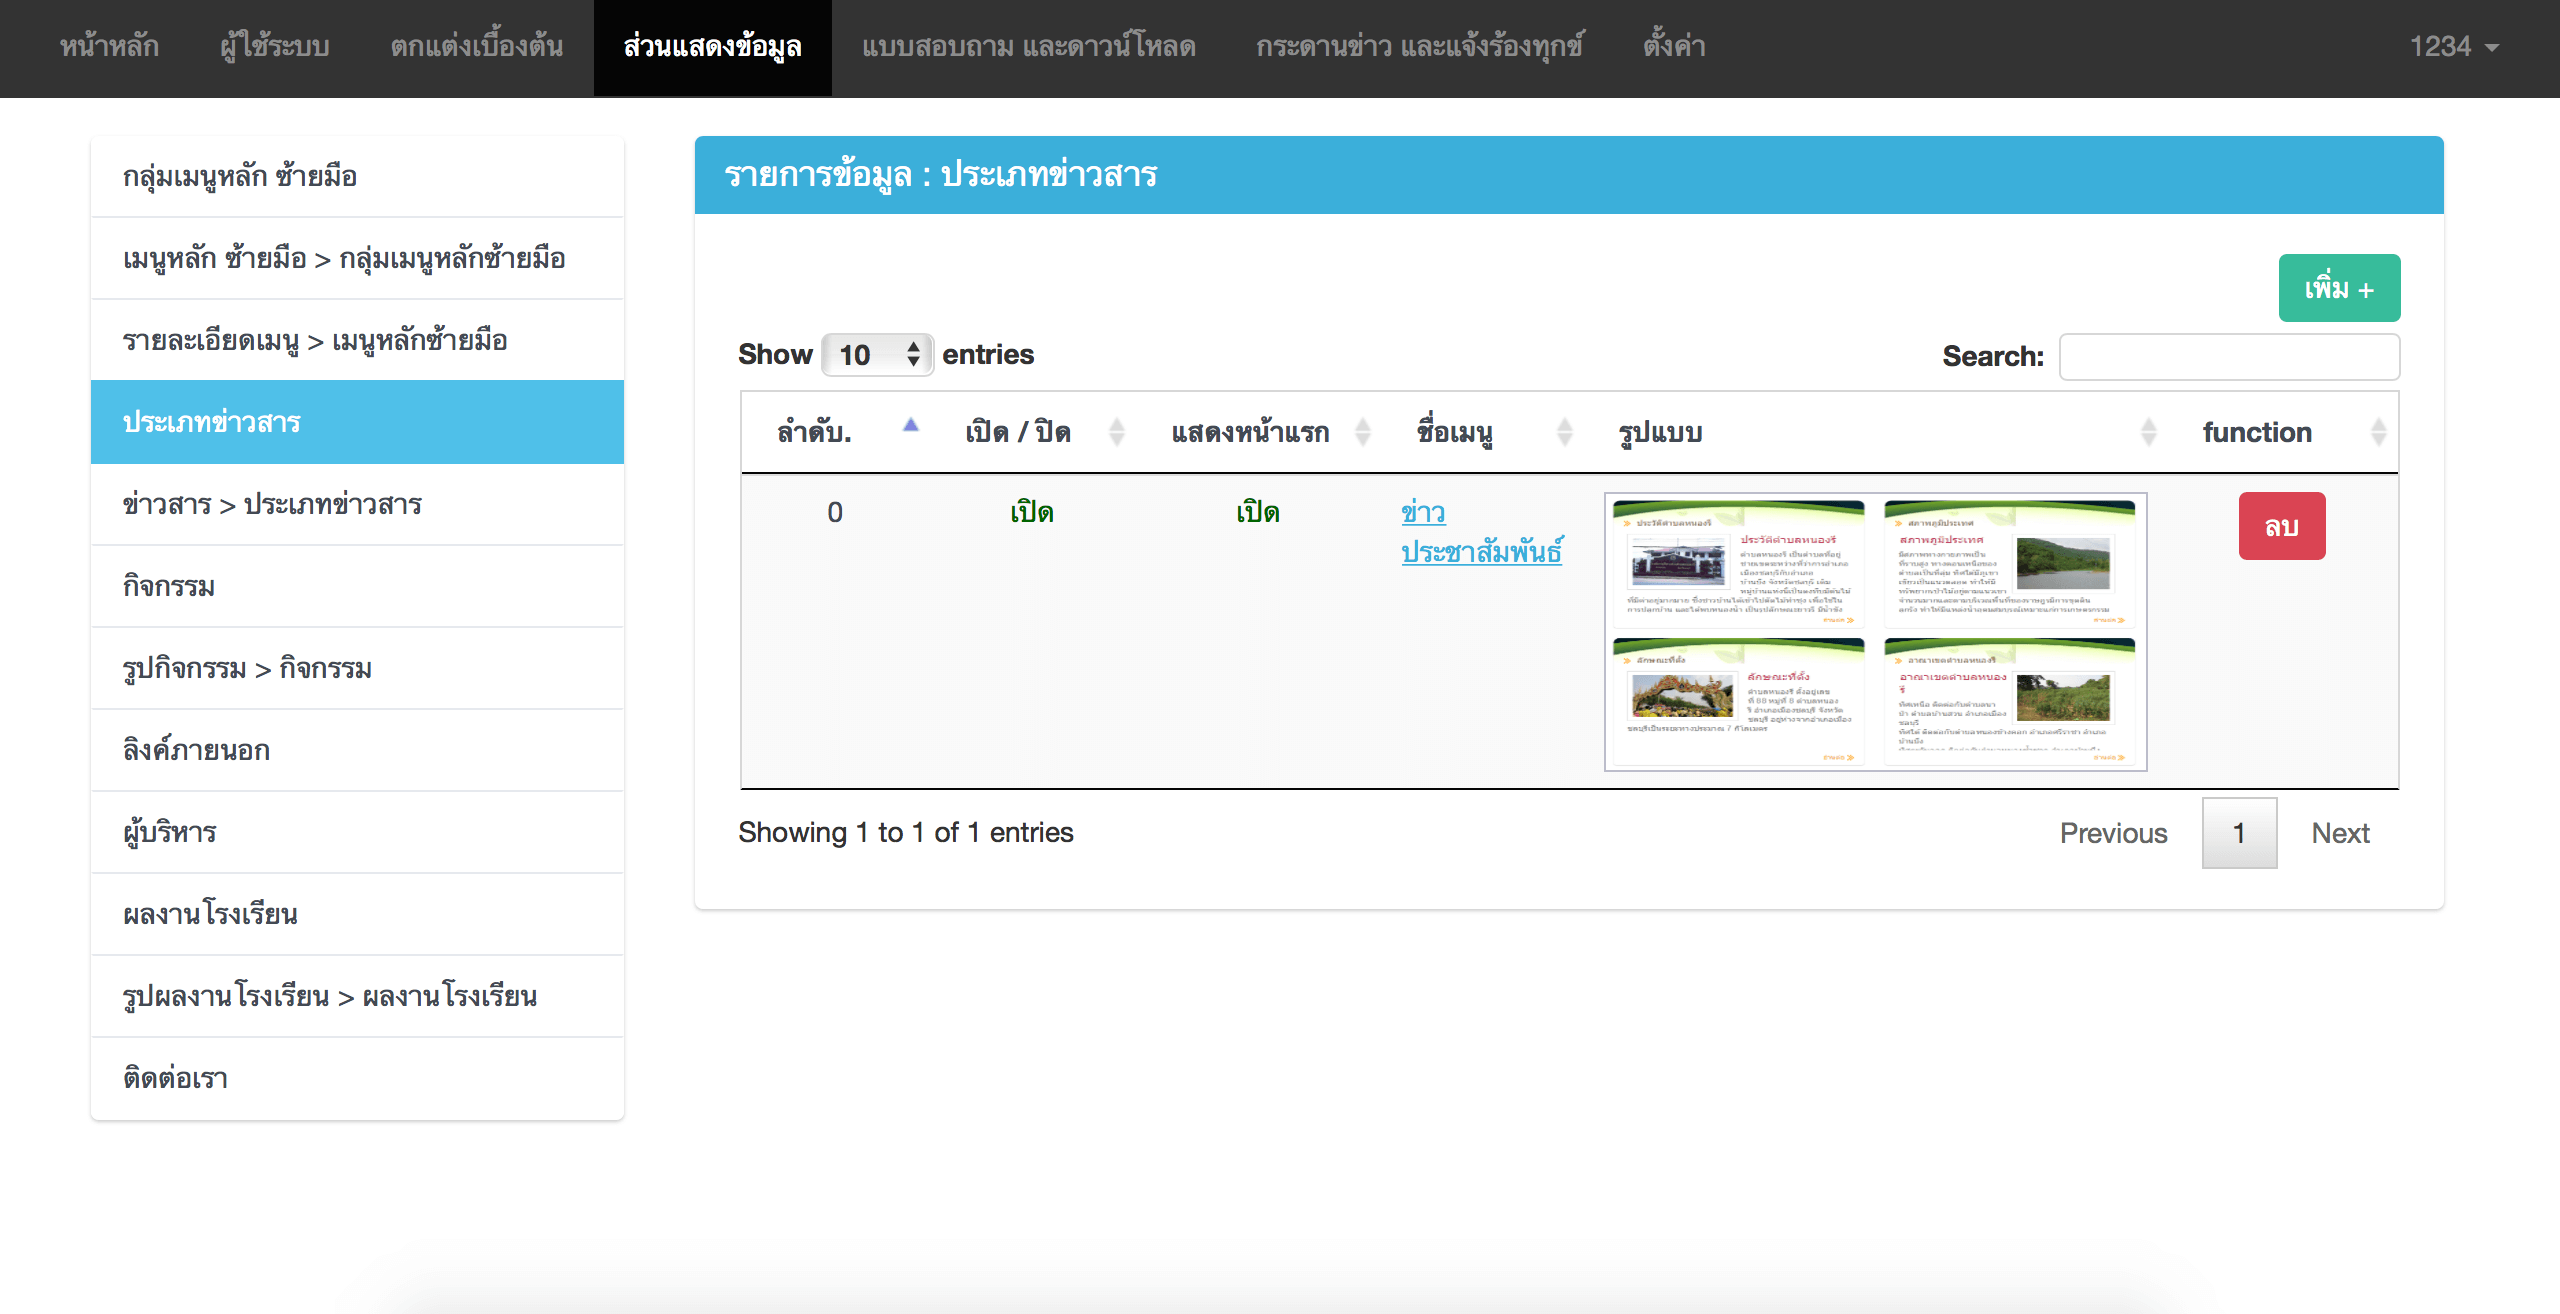Expand the 1234 user account menu
2560x1314 pixels.
pyautogui.click(x=2453, y=47)
